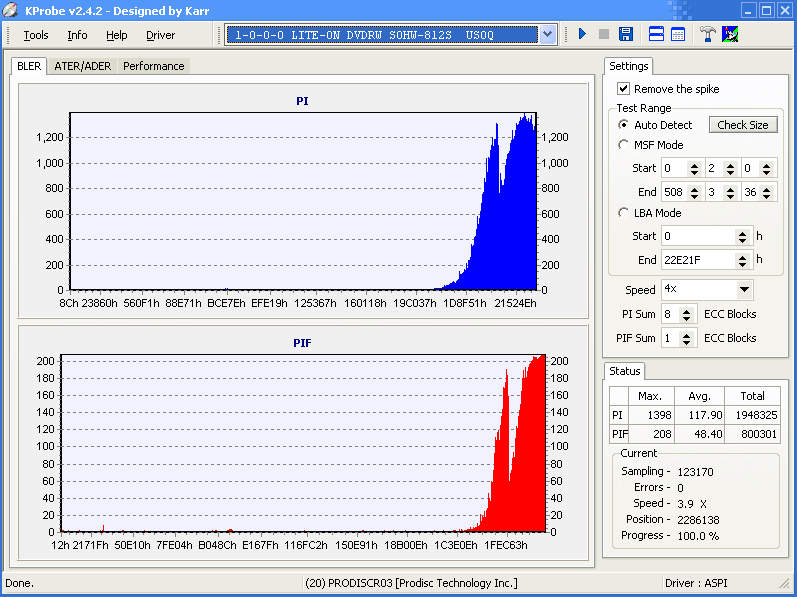Image resolution: width=797 pixels, height=597 pixels.
Task: Select the Status tab
Action: [624, 371]
